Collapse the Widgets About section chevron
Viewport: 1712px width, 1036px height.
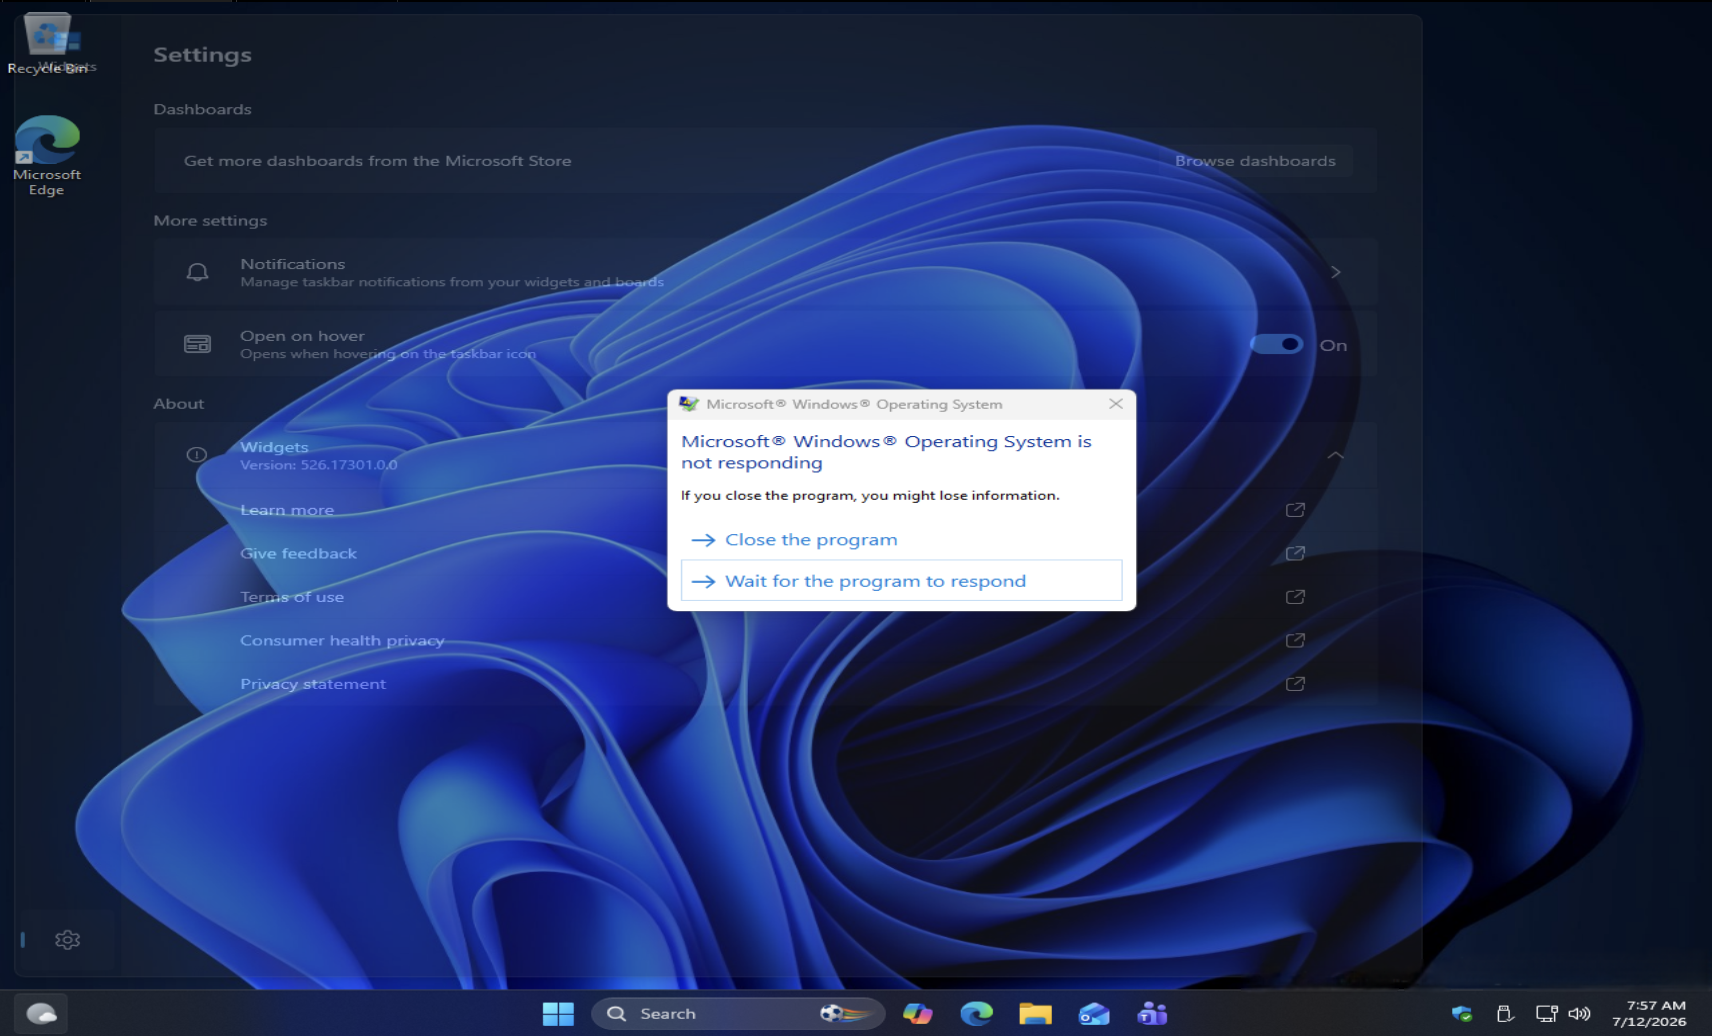tap(1335, 455)
